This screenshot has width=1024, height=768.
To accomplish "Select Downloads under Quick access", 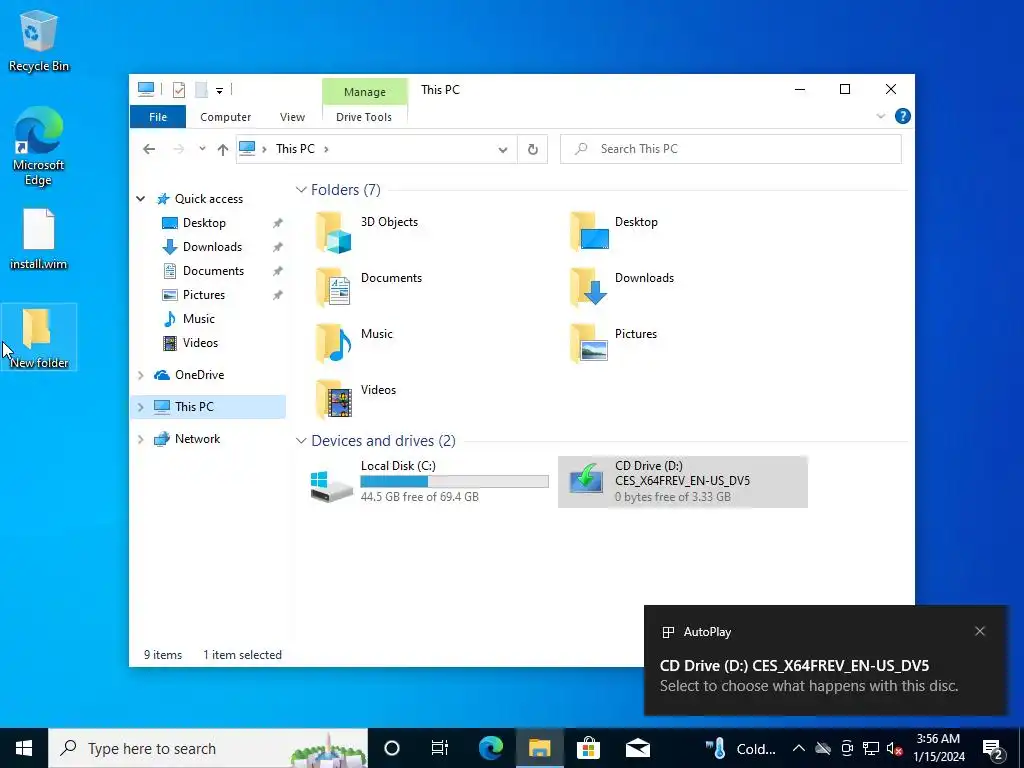I will [x=212, y=247].
